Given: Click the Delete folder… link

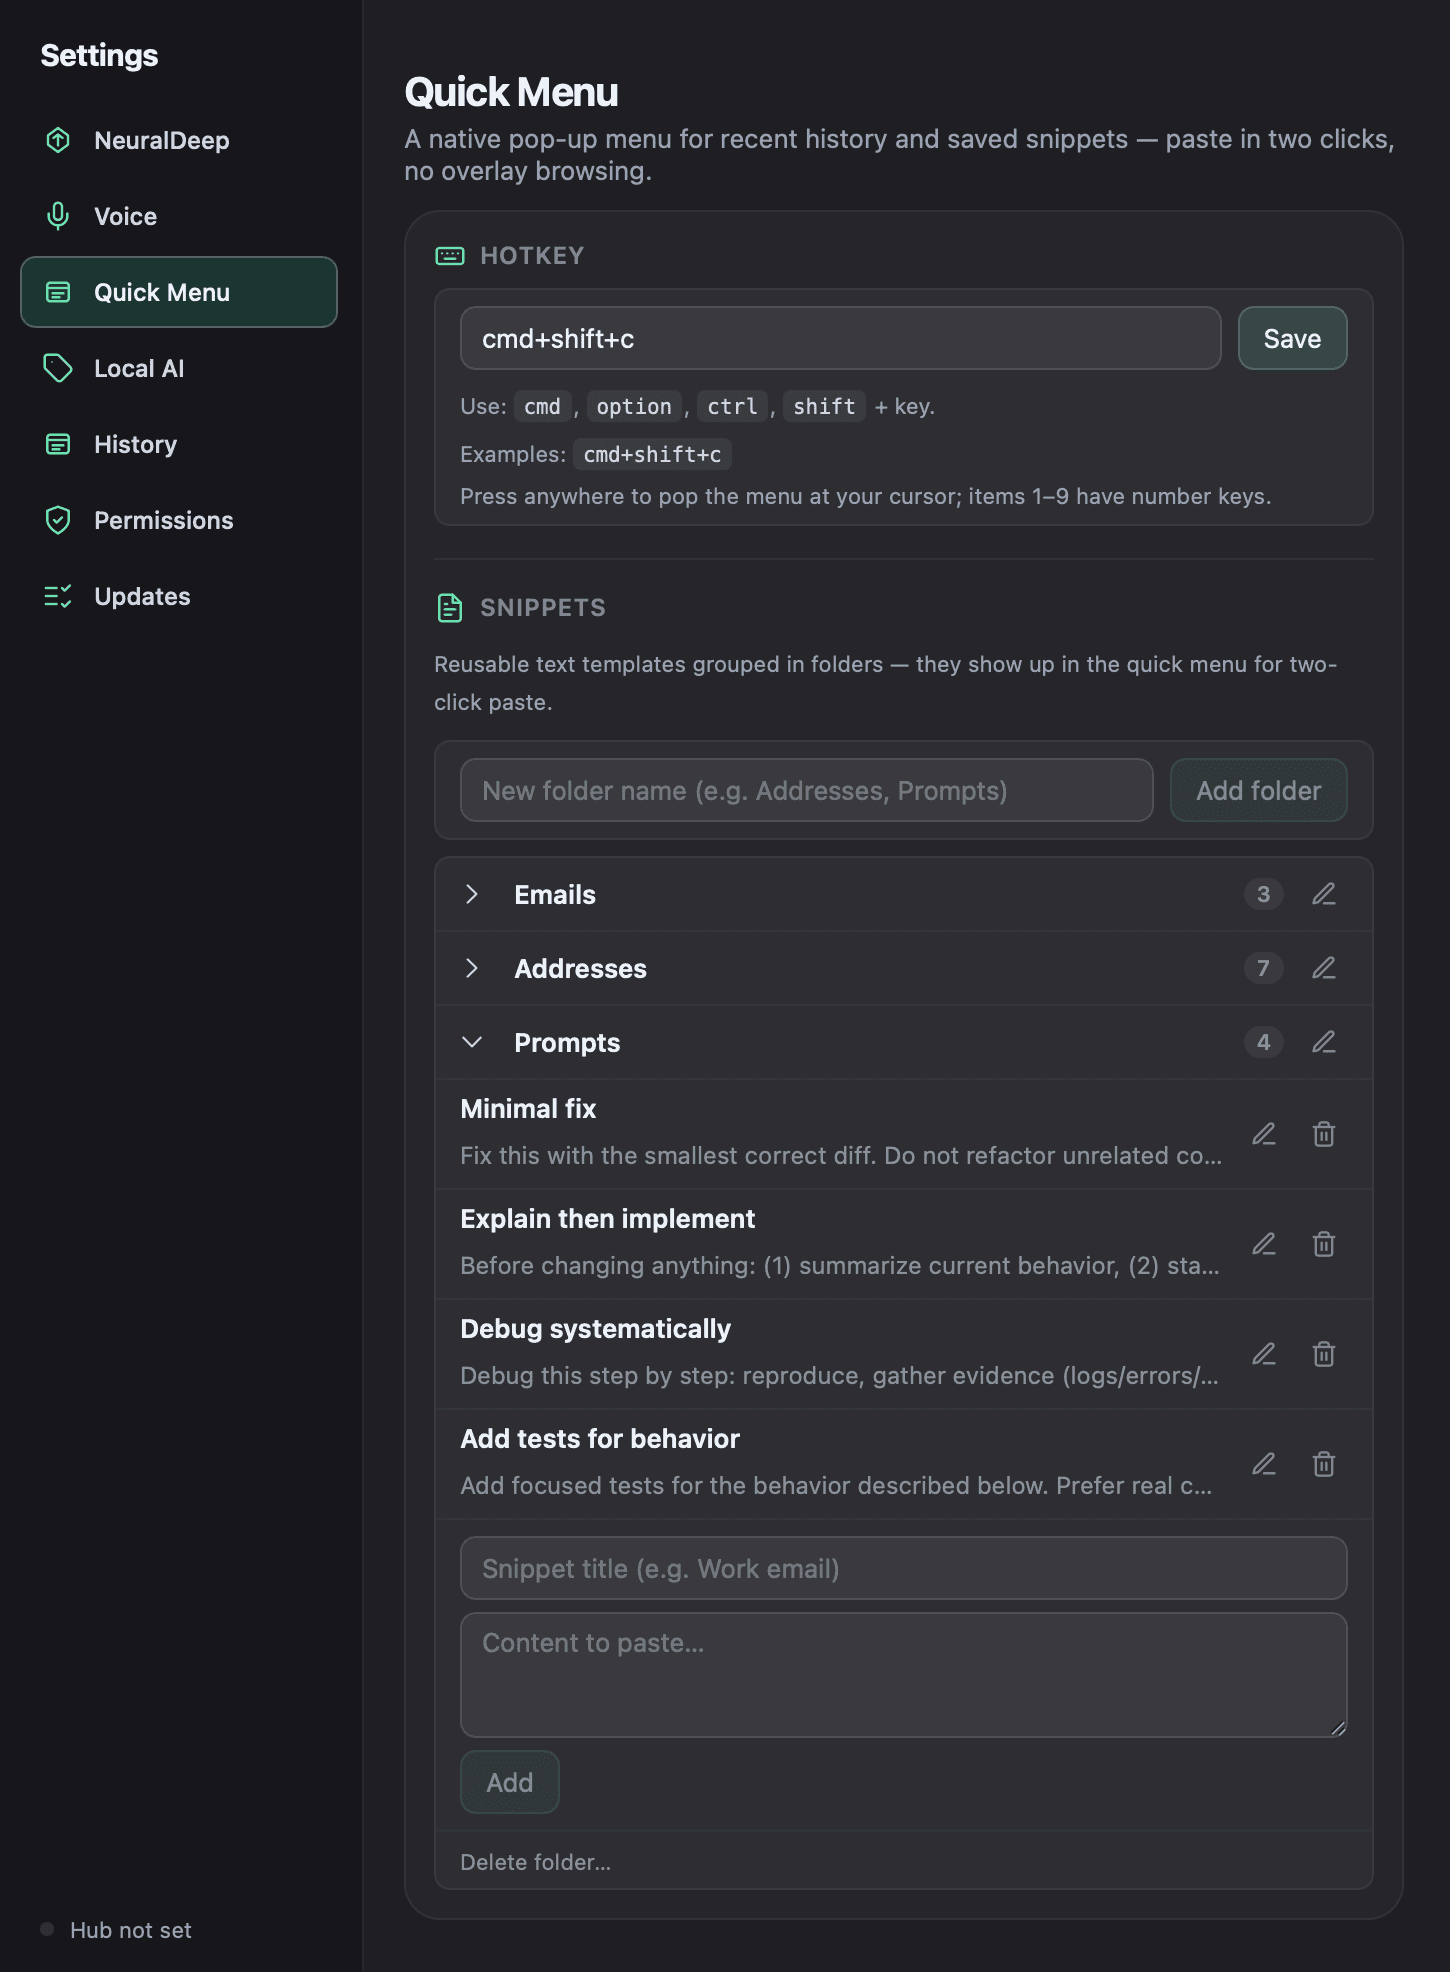Looking at the screenshot, I should point(535,1862).
